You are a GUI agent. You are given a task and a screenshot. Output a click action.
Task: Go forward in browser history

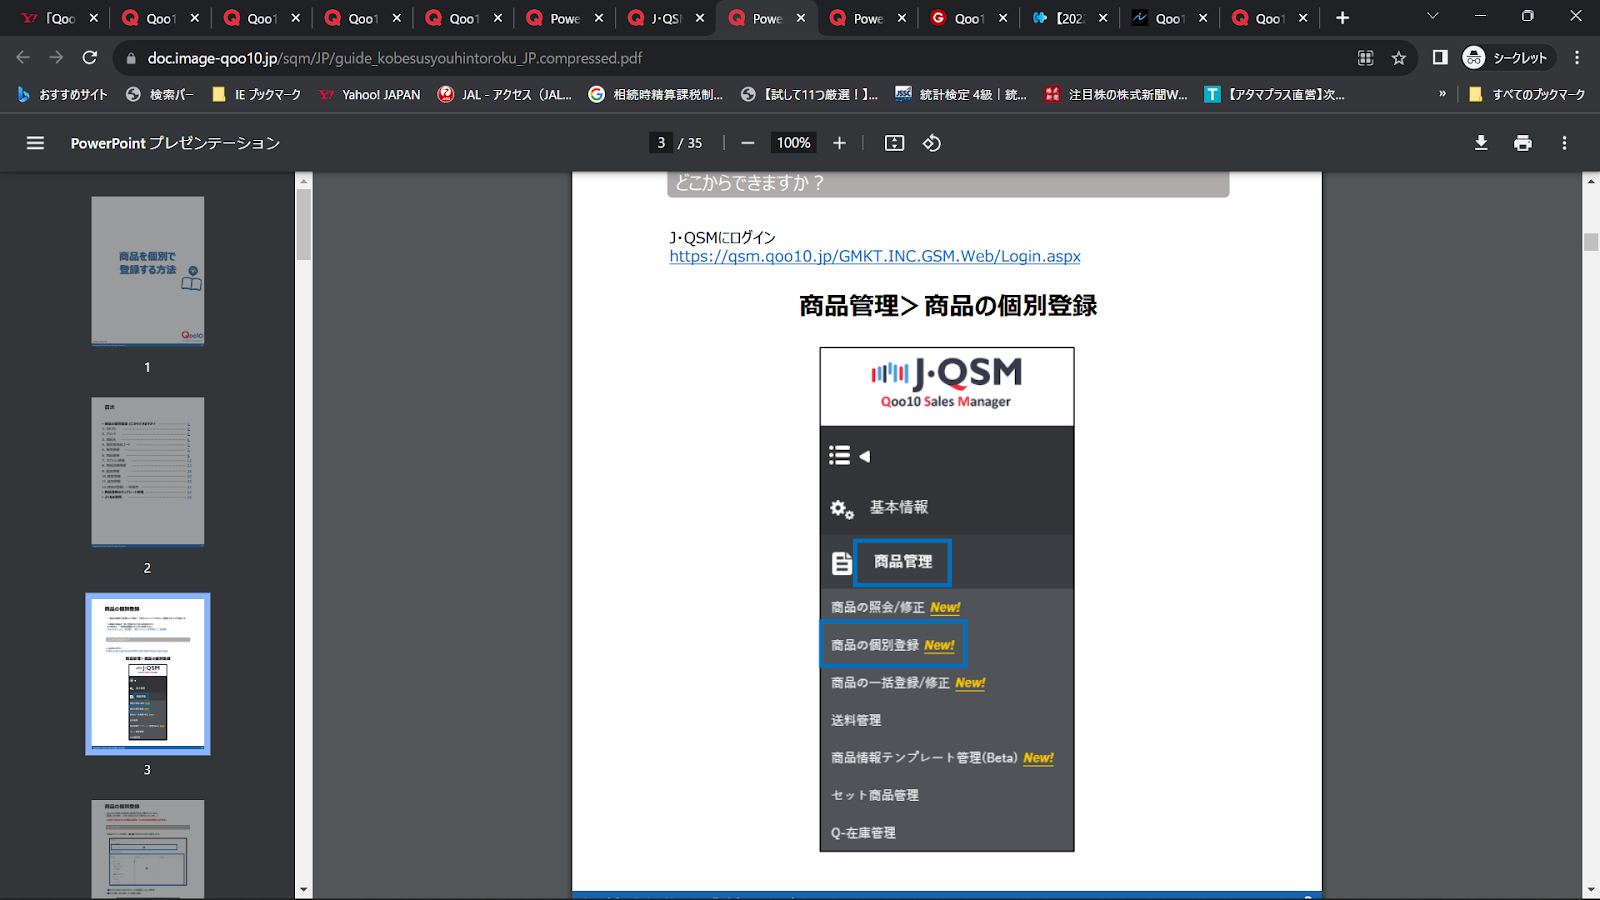coord(56,58)
